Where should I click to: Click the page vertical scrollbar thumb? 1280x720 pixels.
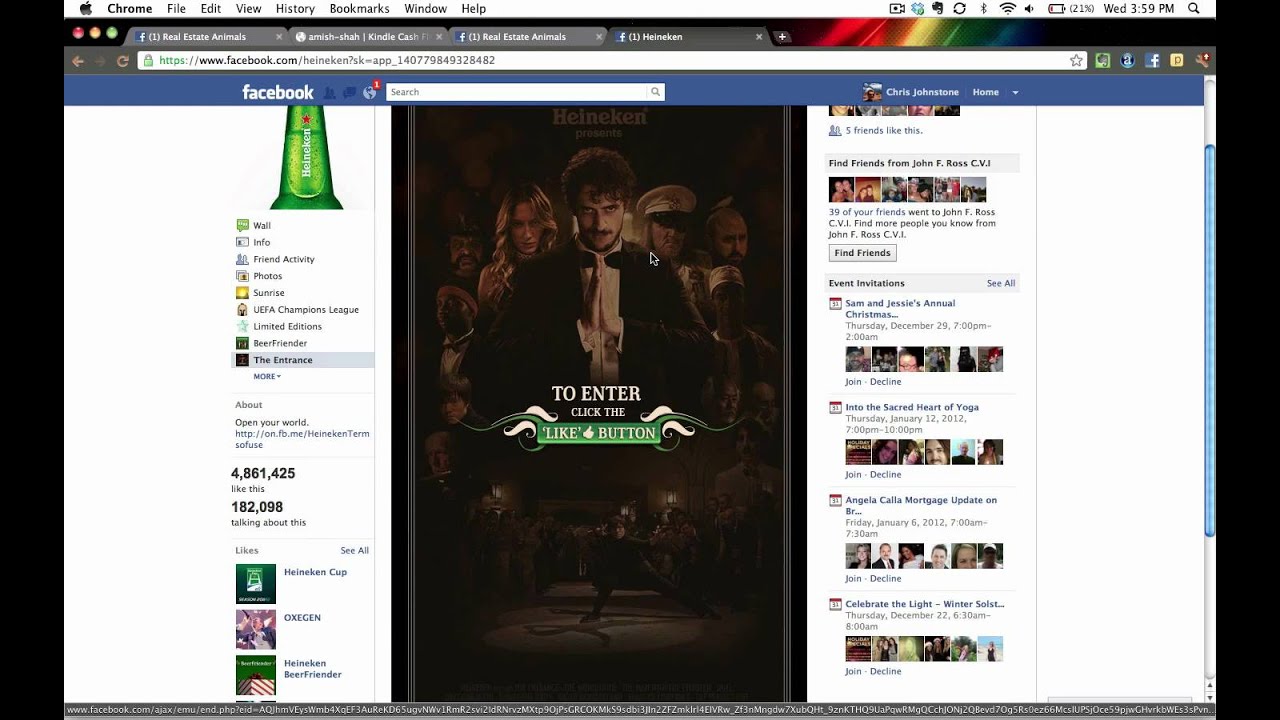pyautogui.click(x=1209, y=340)
